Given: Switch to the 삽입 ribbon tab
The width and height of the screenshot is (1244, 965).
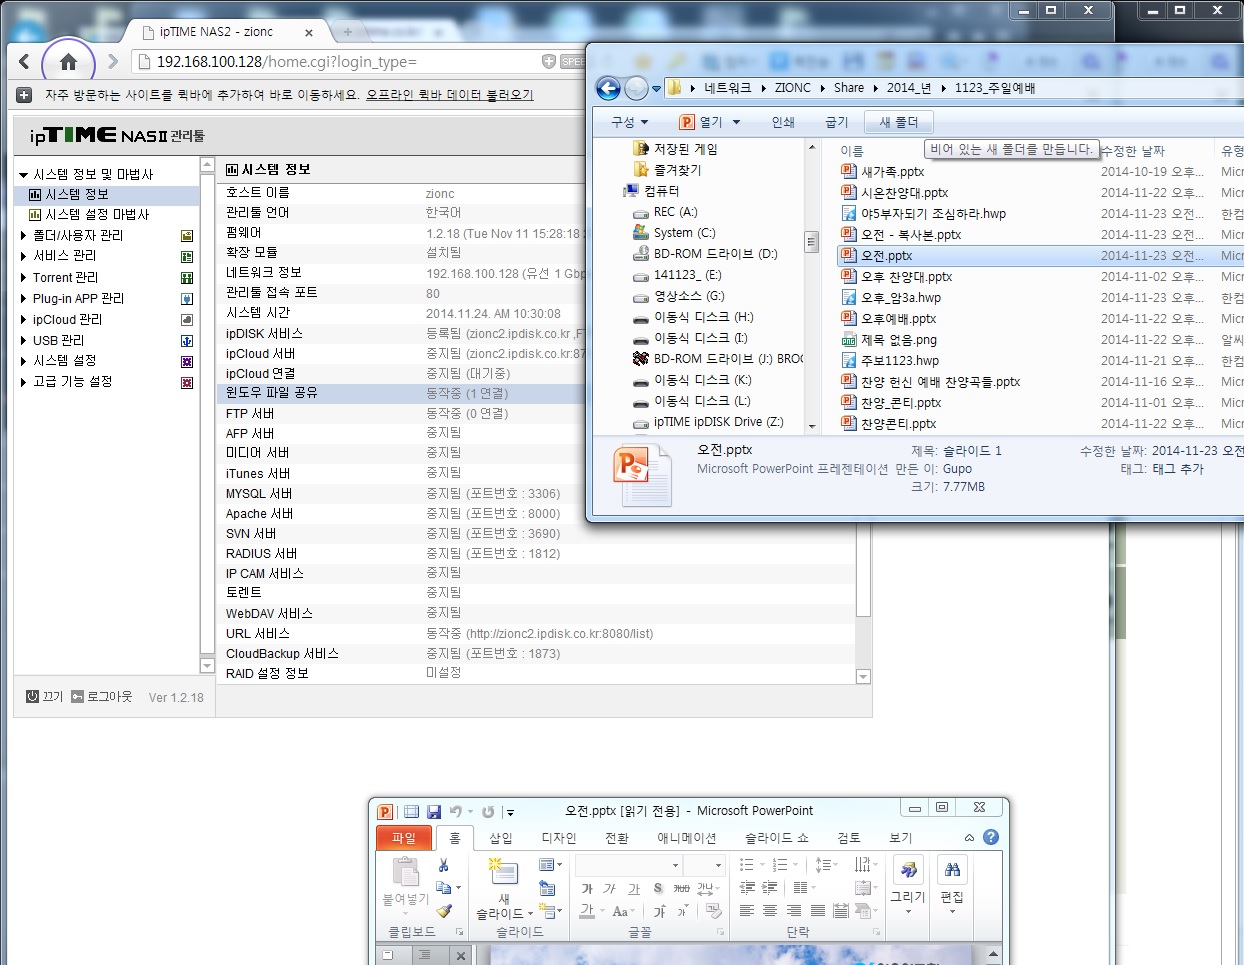Looking at the screenshot, I should tap(500, 838).
